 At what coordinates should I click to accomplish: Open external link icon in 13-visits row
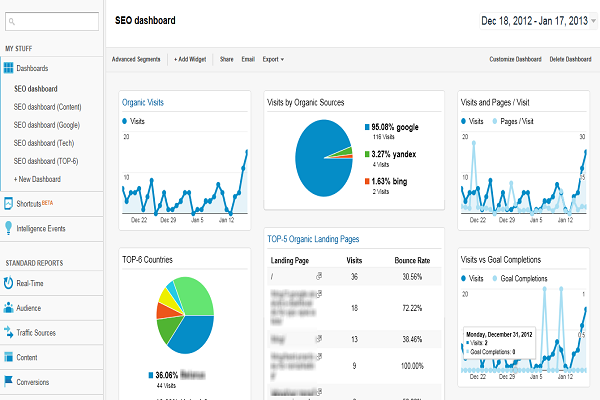[x=319, y=338]
